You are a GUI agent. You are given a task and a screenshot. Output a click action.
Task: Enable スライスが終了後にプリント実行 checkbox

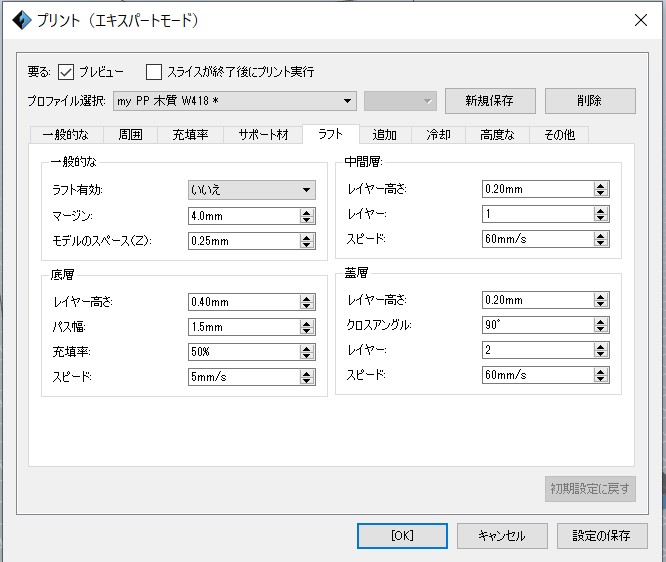click(x=154, y=72)
